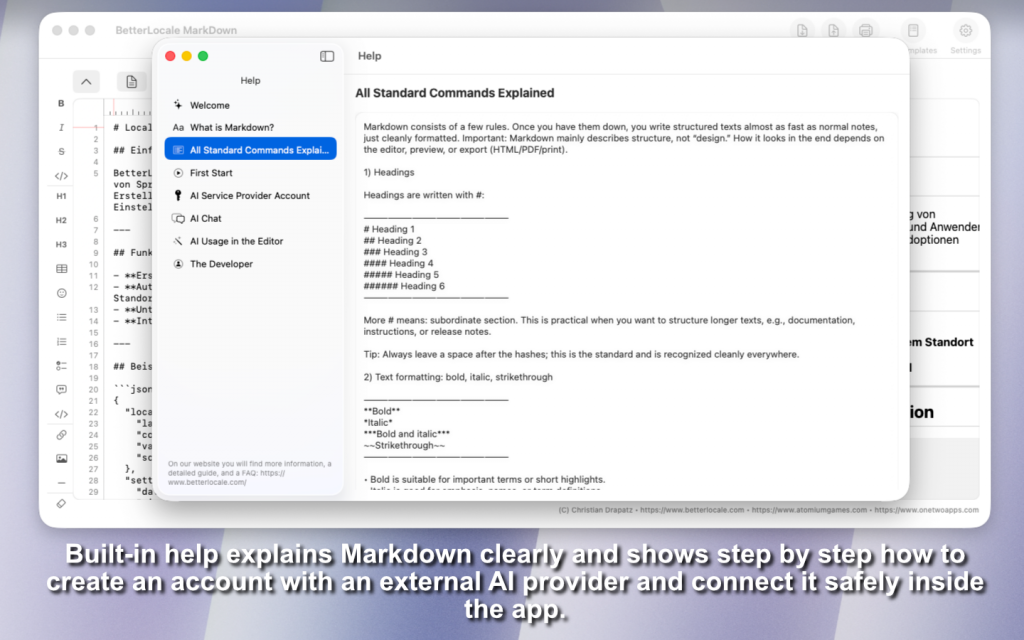1024x640 pixels.
Task: Insert a task checklist from left toolbar
Action: [61, 366]
